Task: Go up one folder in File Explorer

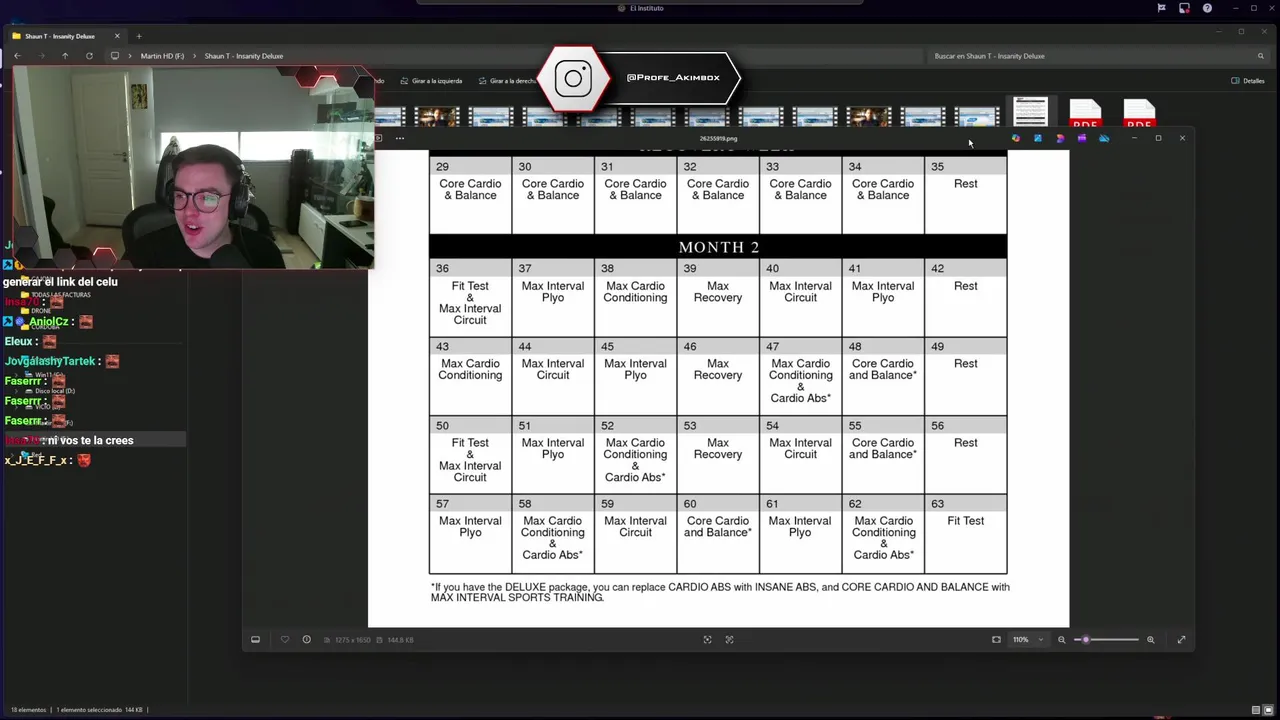Action: tap(65, 56)
